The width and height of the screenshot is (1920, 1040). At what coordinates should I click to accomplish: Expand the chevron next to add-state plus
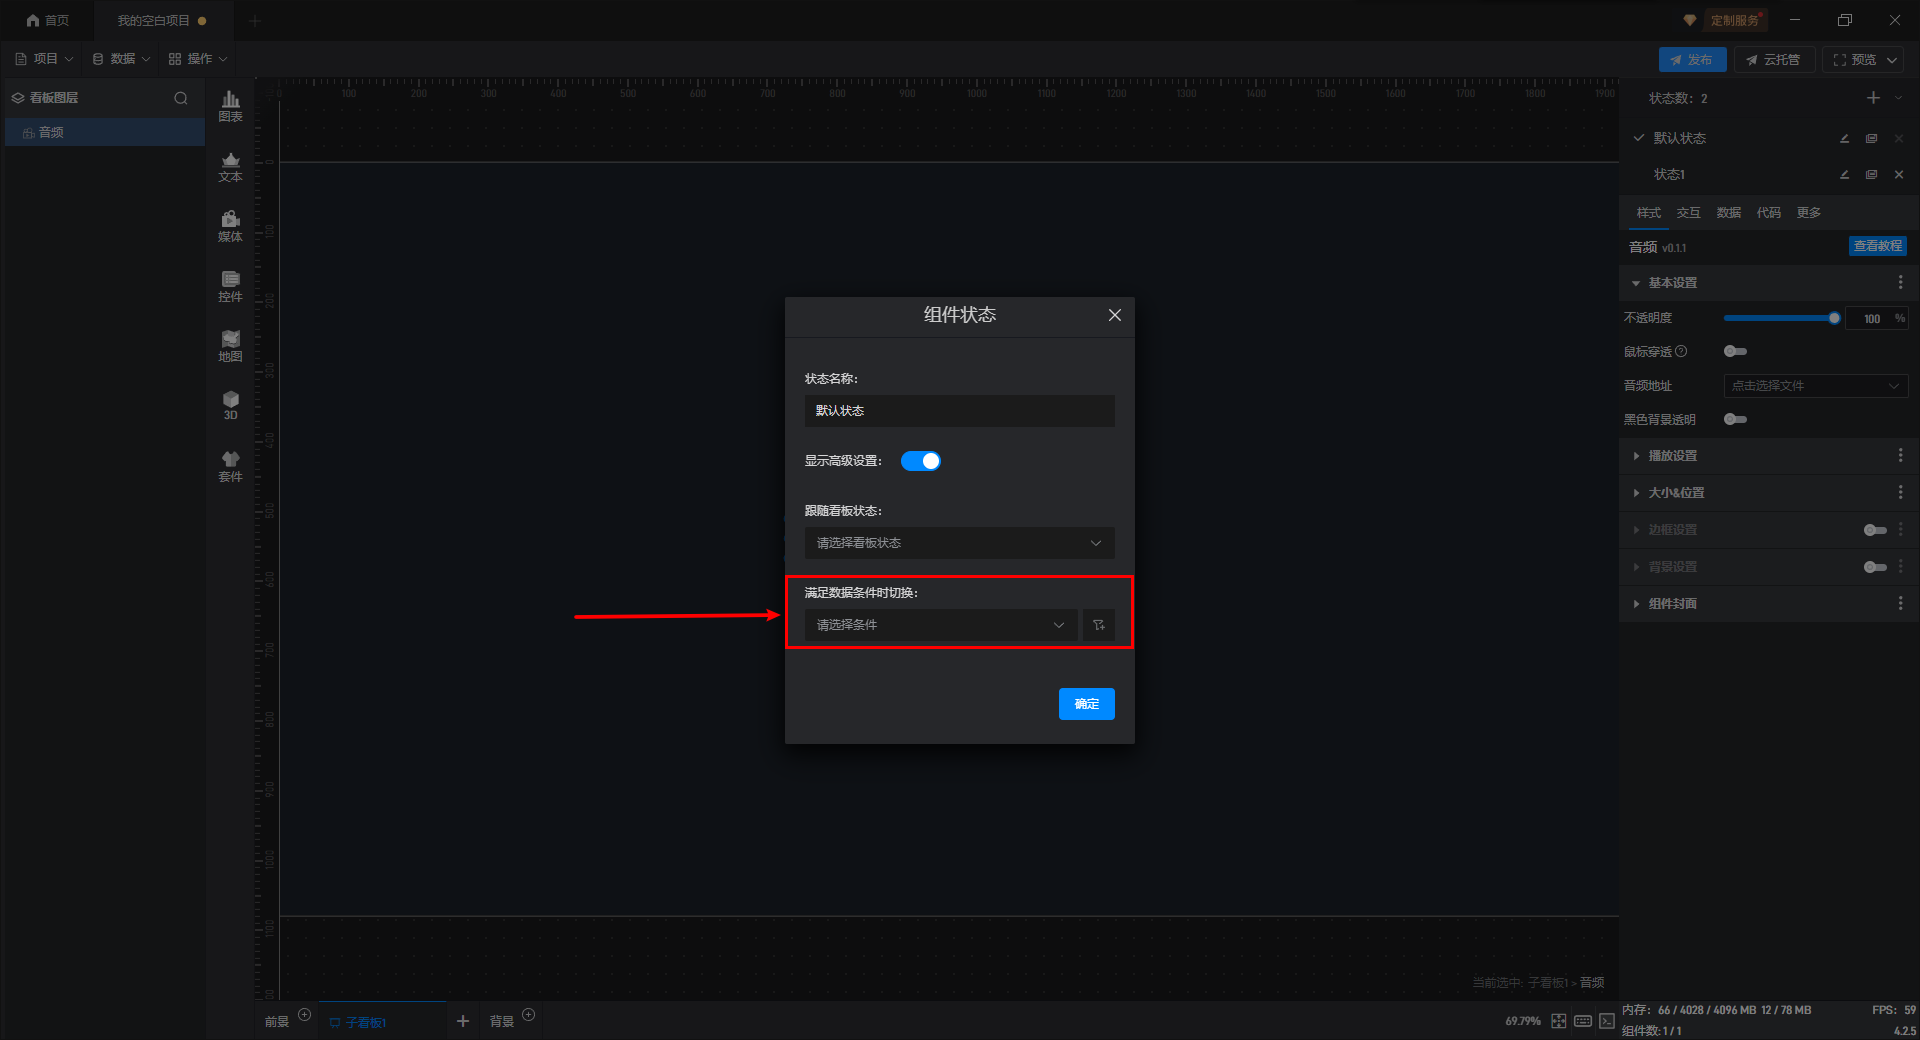tap(1898, 98)
